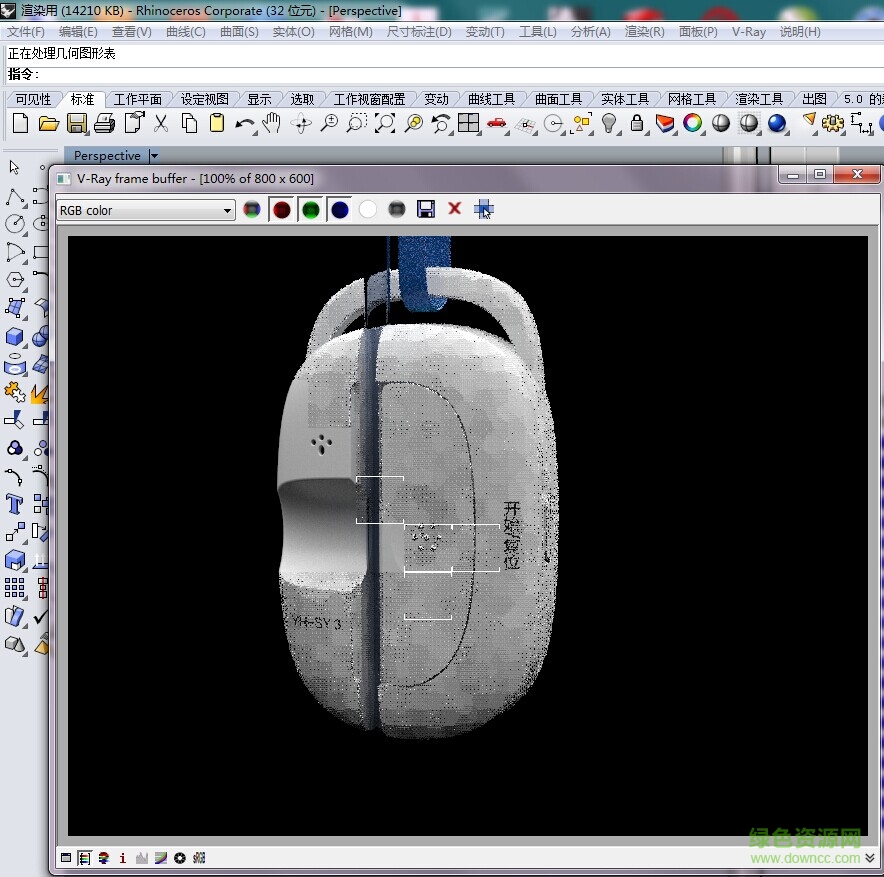Click the Save file icon in Rhino toolbar
884x877 pixels.
point(77,123)
